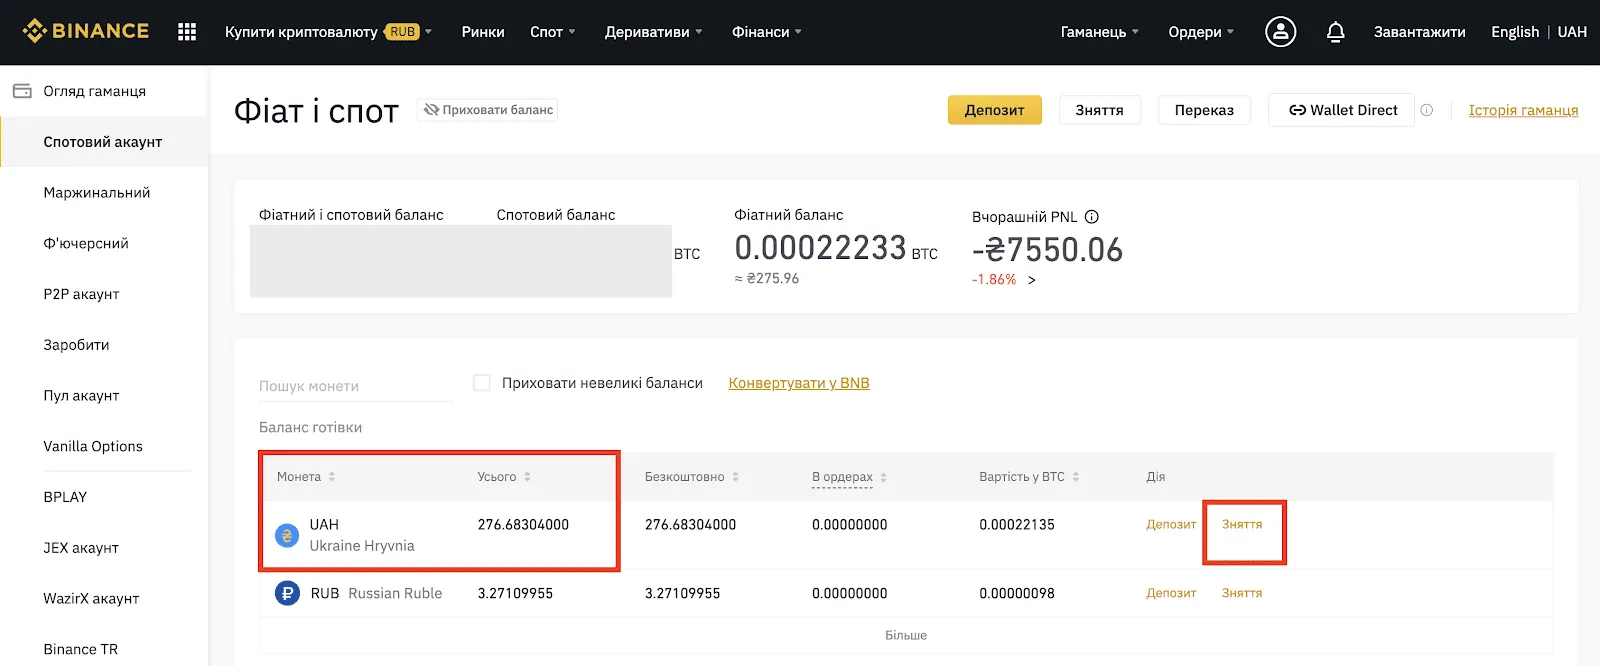This screenshot has height=666, width=1600.
Task: Click the Вчорашній PNL info icon
Action: pyautogui.click(x=1092, y=216)
